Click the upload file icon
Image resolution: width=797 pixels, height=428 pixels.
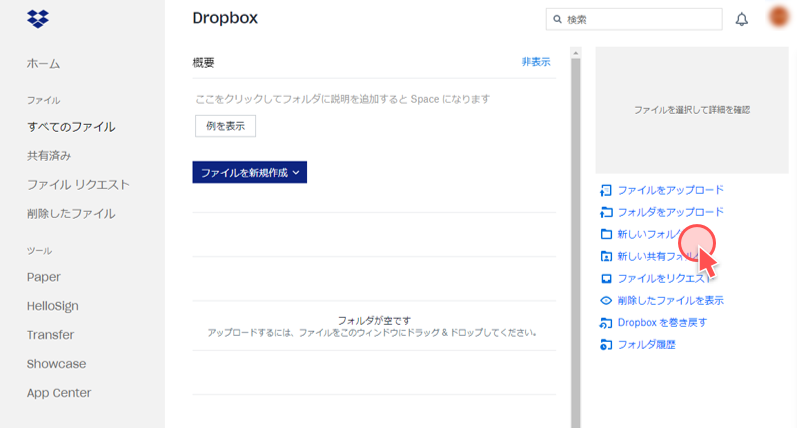606,190
